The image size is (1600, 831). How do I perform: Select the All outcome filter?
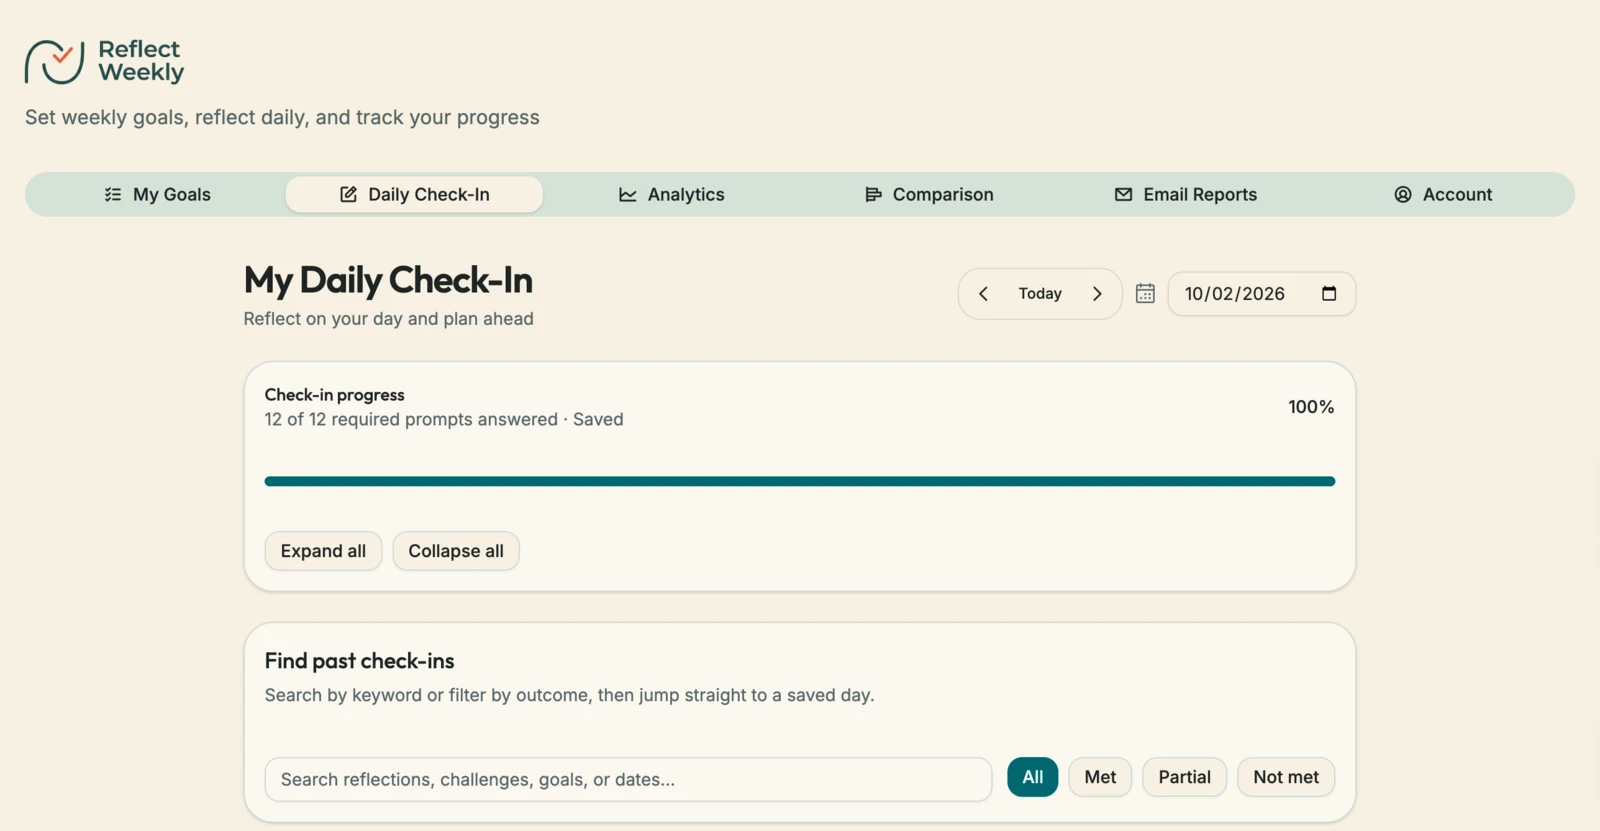click(1033, 777)
